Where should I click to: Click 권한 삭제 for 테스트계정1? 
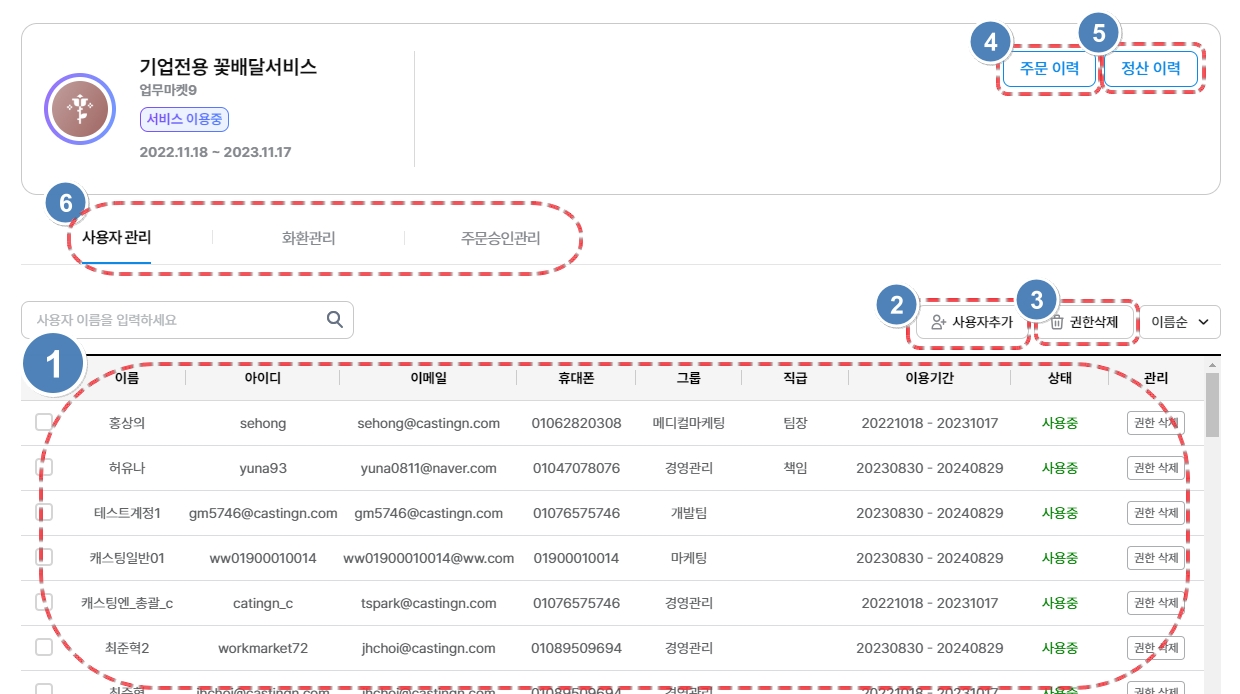point(1155,513)
